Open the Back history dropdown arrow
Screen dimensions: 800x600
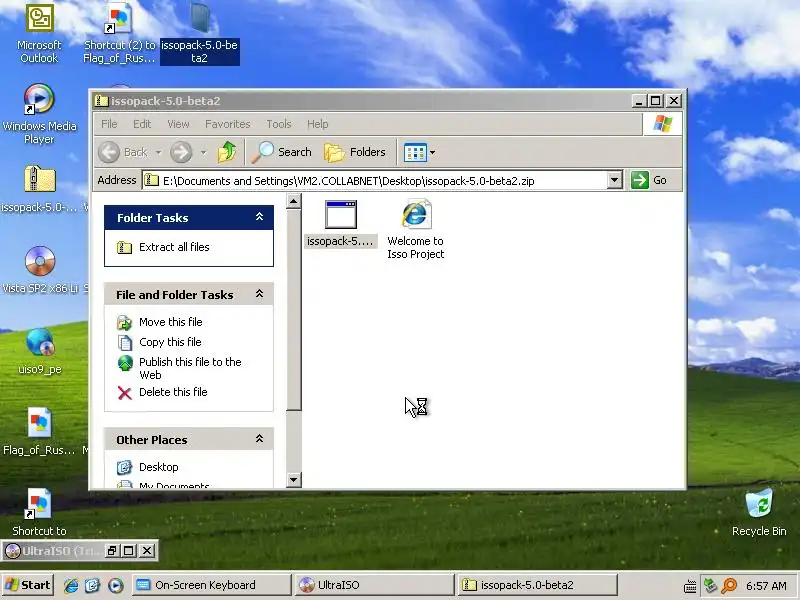click(x=158, y=152)
